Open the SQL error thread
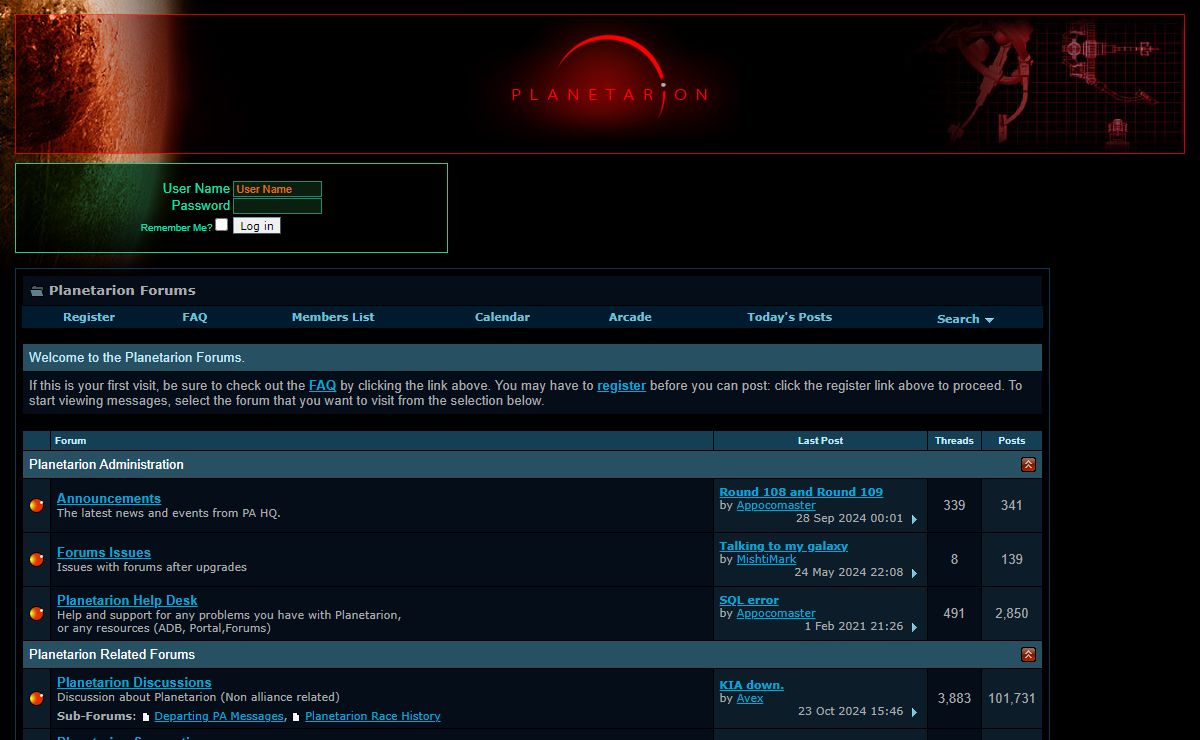The image size is (1200, 740). click(749, 600)
